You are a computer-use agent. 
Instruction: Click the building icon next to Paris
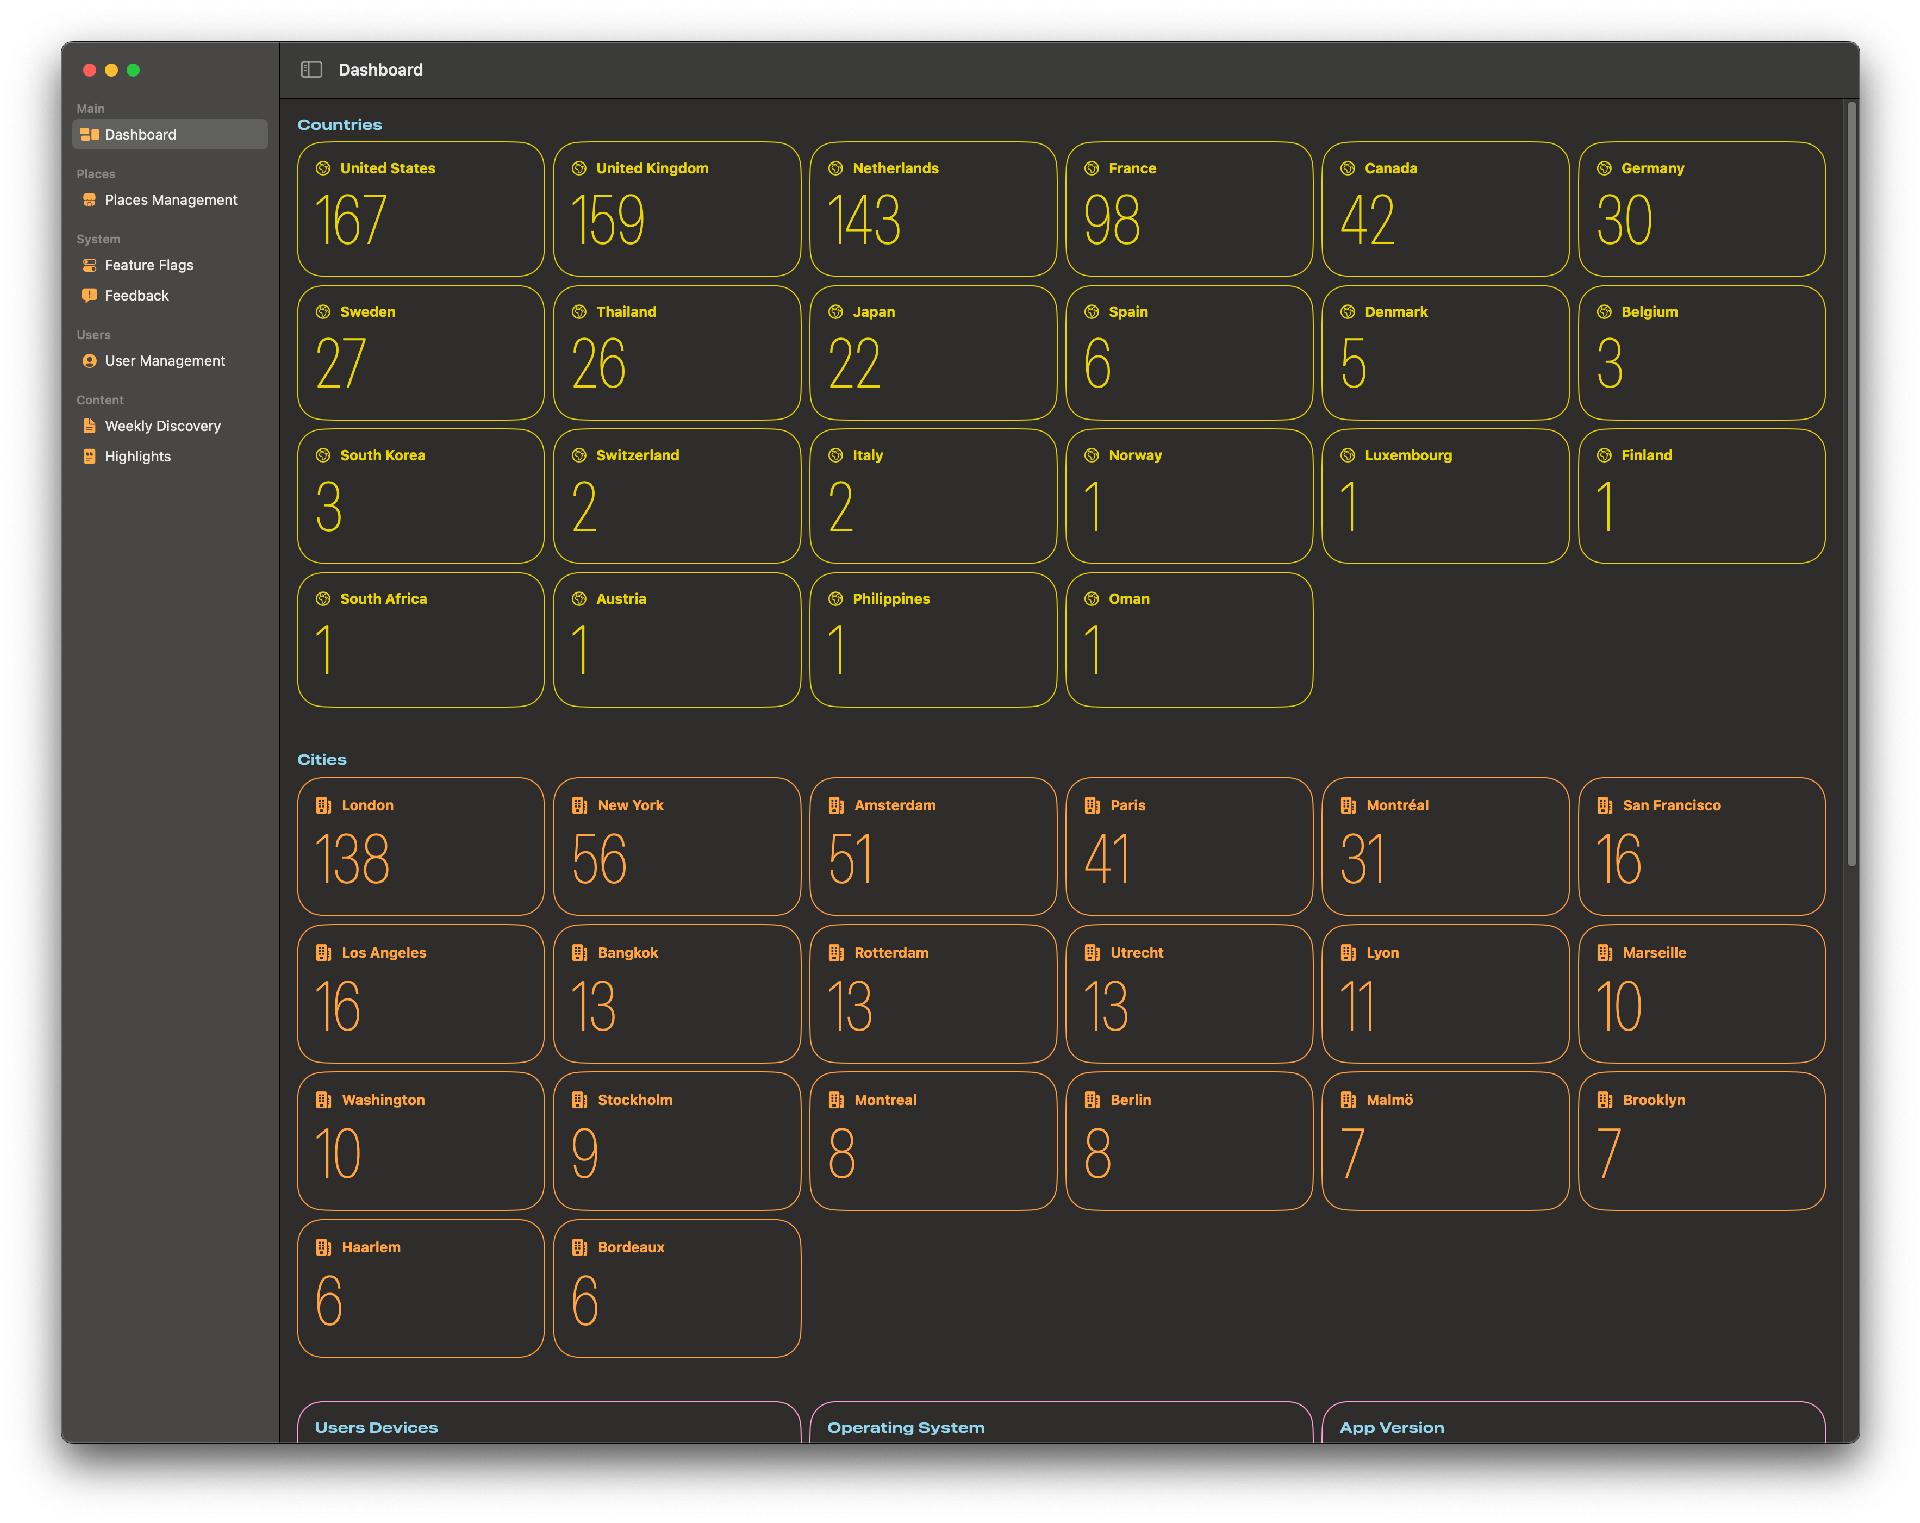coord(1092,805)
